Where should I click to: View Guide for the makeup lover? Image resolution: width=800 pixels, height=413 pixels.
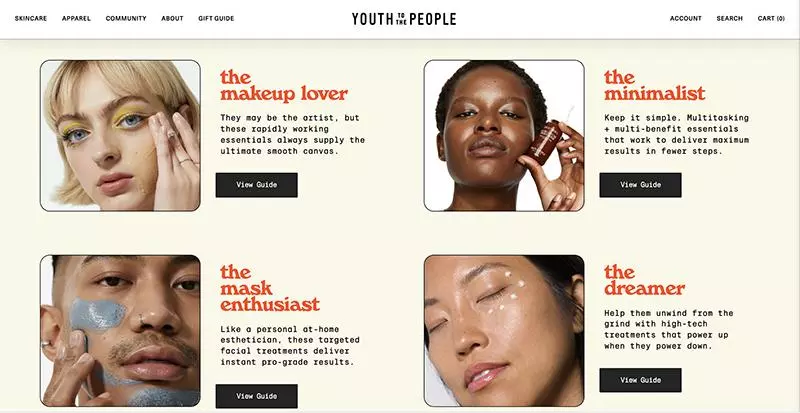click(x=257, y=185)
